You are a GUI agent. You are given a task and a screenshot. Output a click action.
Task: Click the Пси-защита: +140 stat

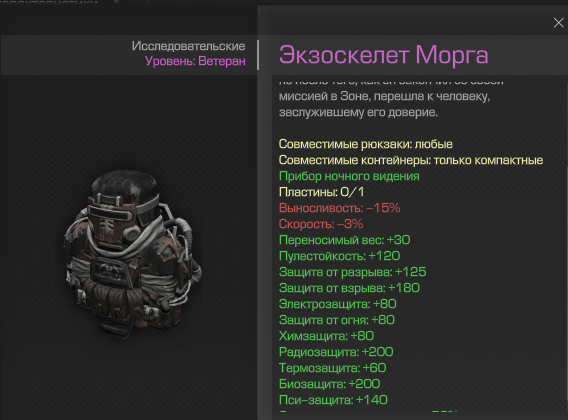point(333,400)
